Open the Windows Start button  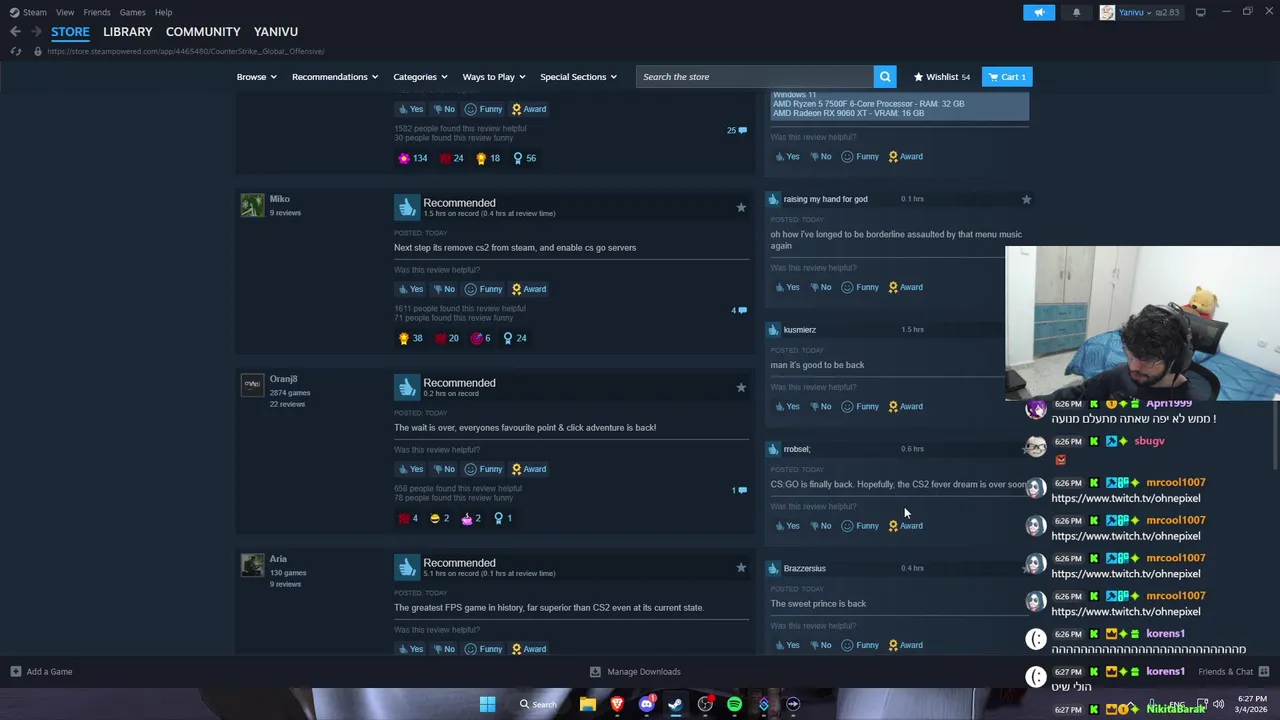tap(487, 704)
